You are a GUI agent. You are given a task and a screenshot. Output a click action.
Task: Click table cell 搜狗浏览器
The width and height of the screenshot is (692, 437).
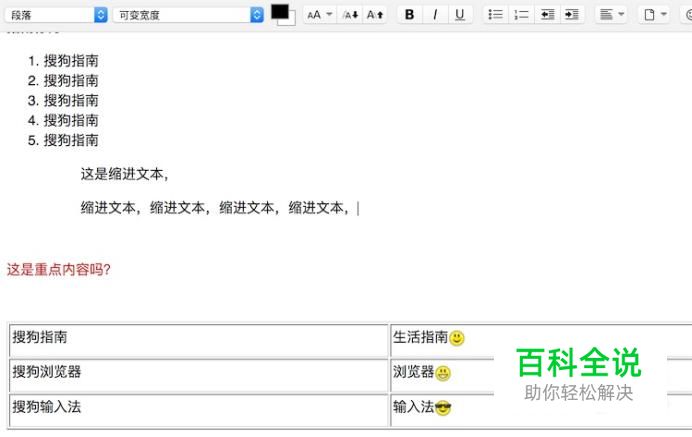[x=198, y=375]
